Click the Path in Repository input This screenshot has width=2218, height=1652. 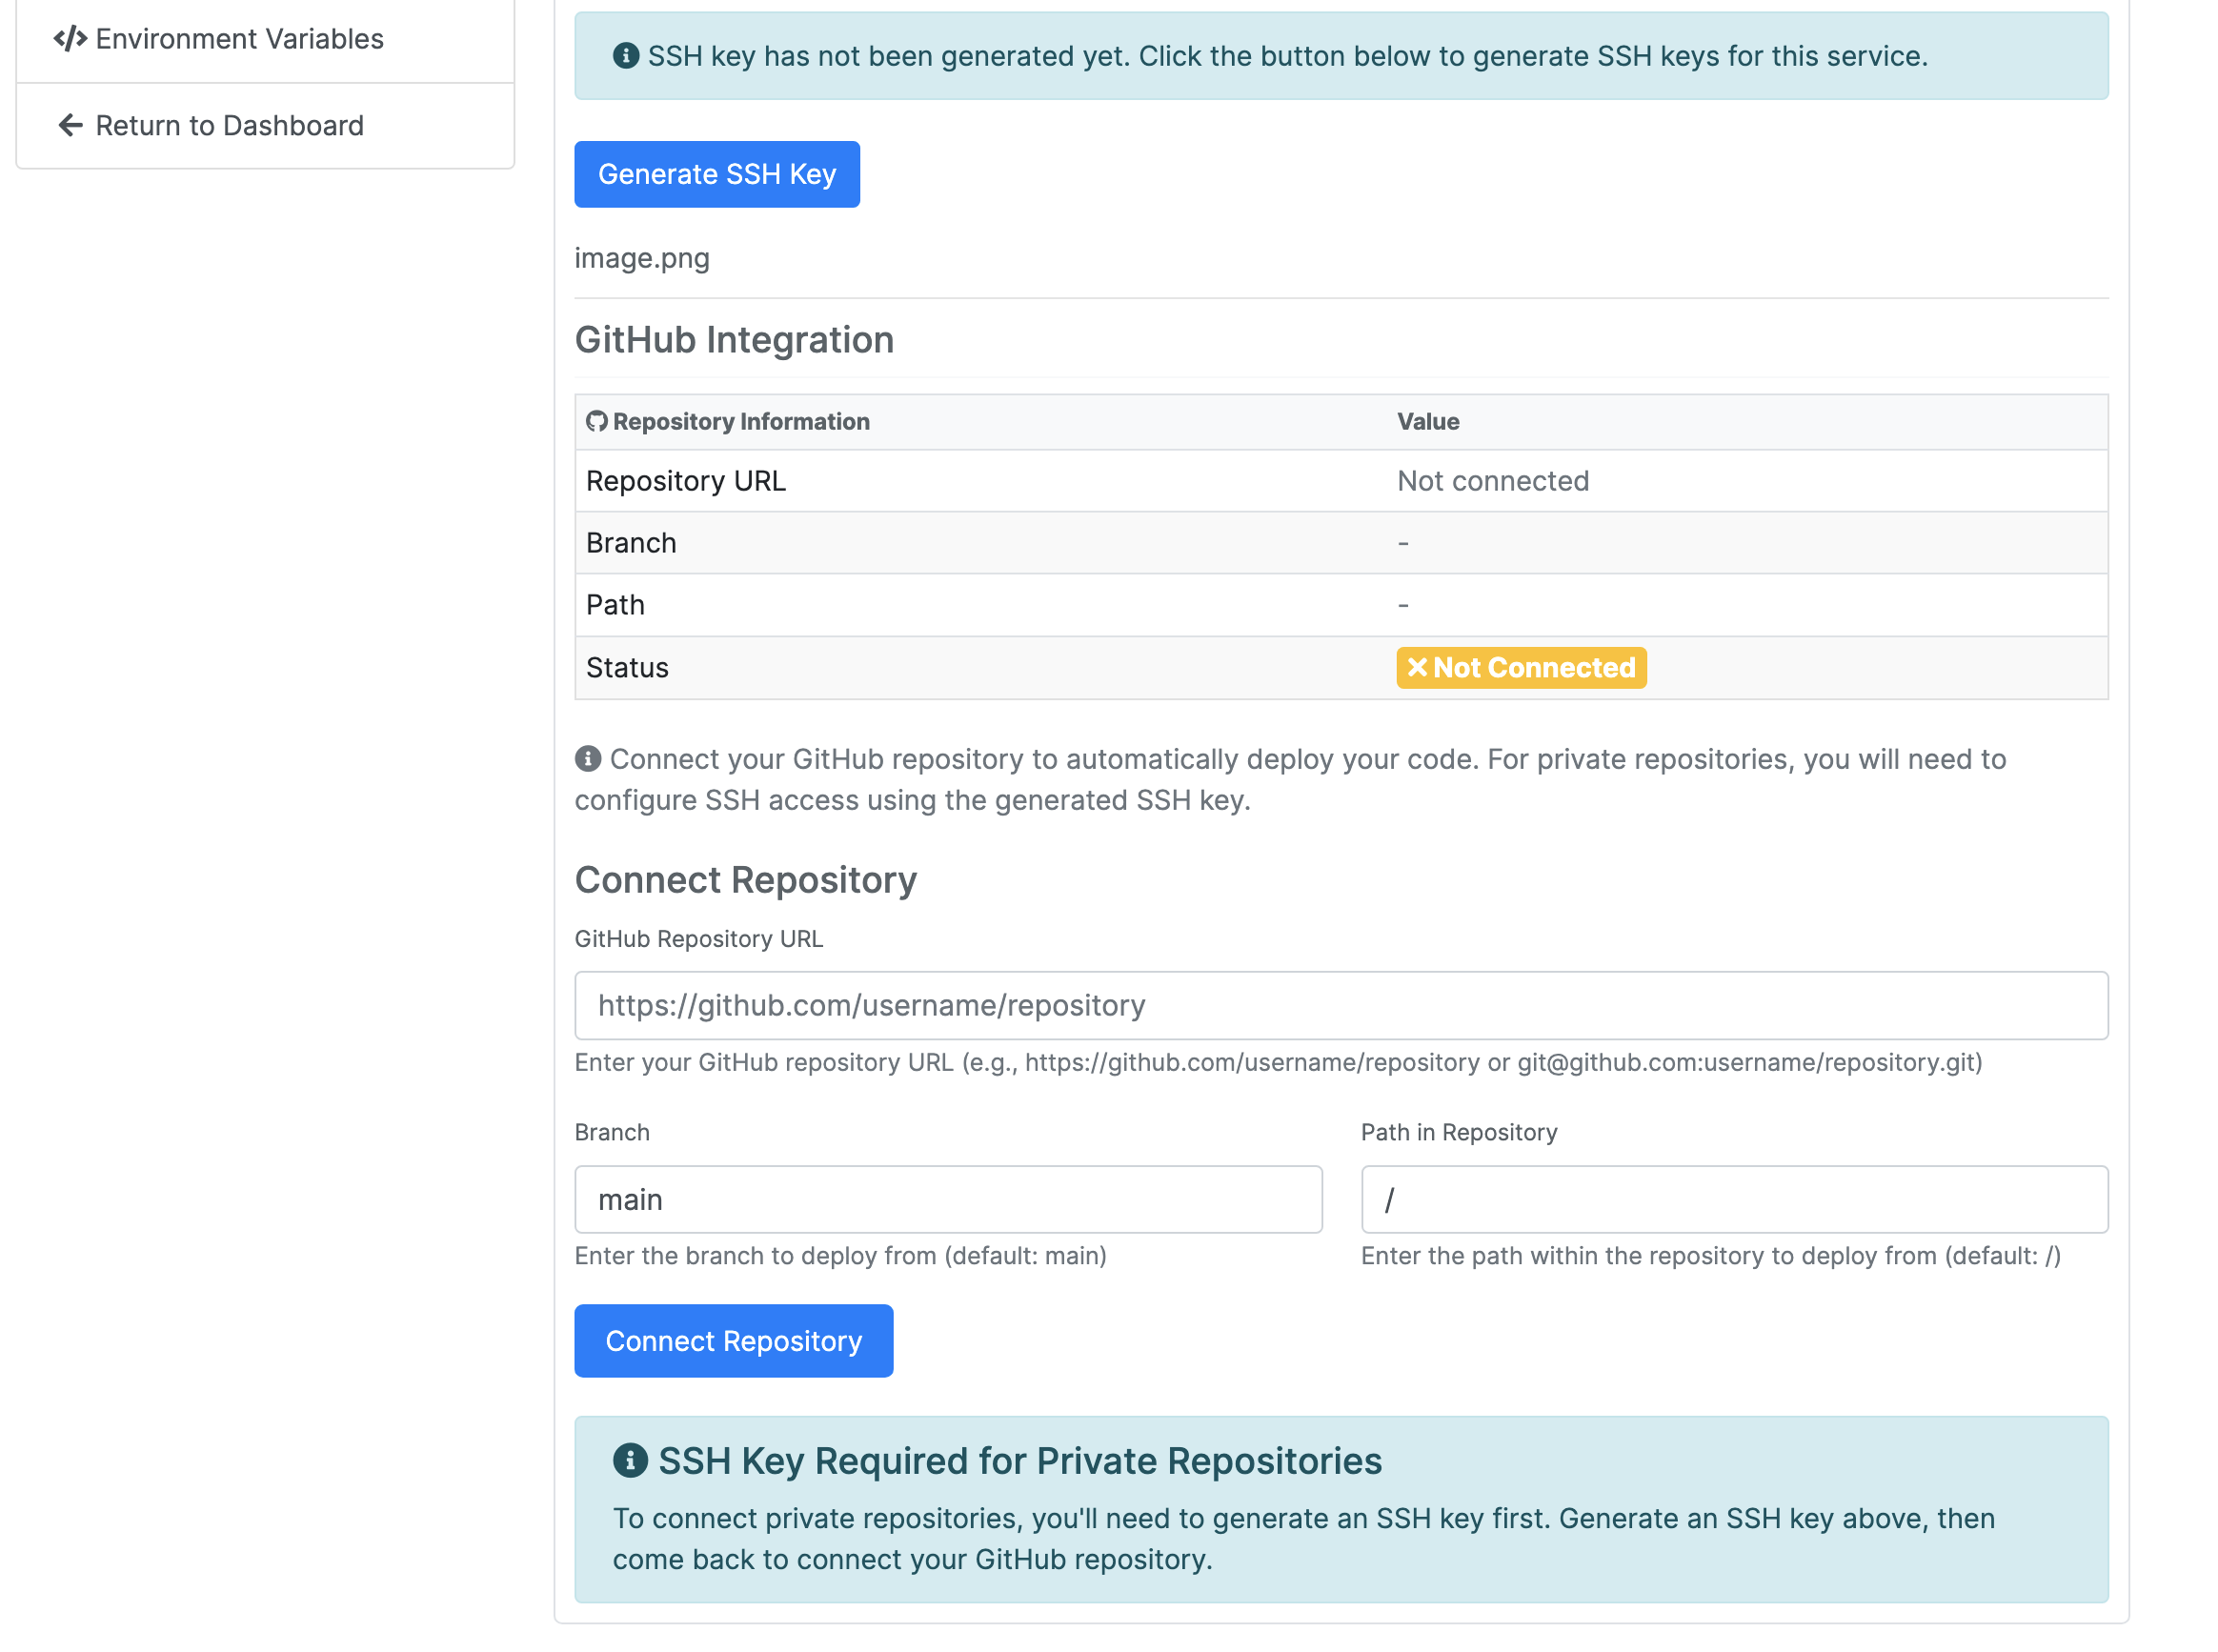pos(1733,1199)
